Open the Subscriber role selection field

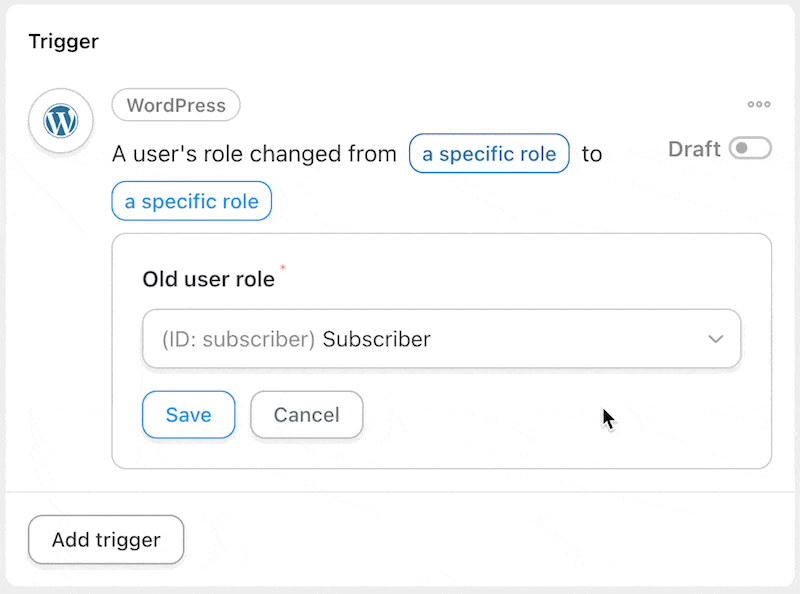click(441, 339)
